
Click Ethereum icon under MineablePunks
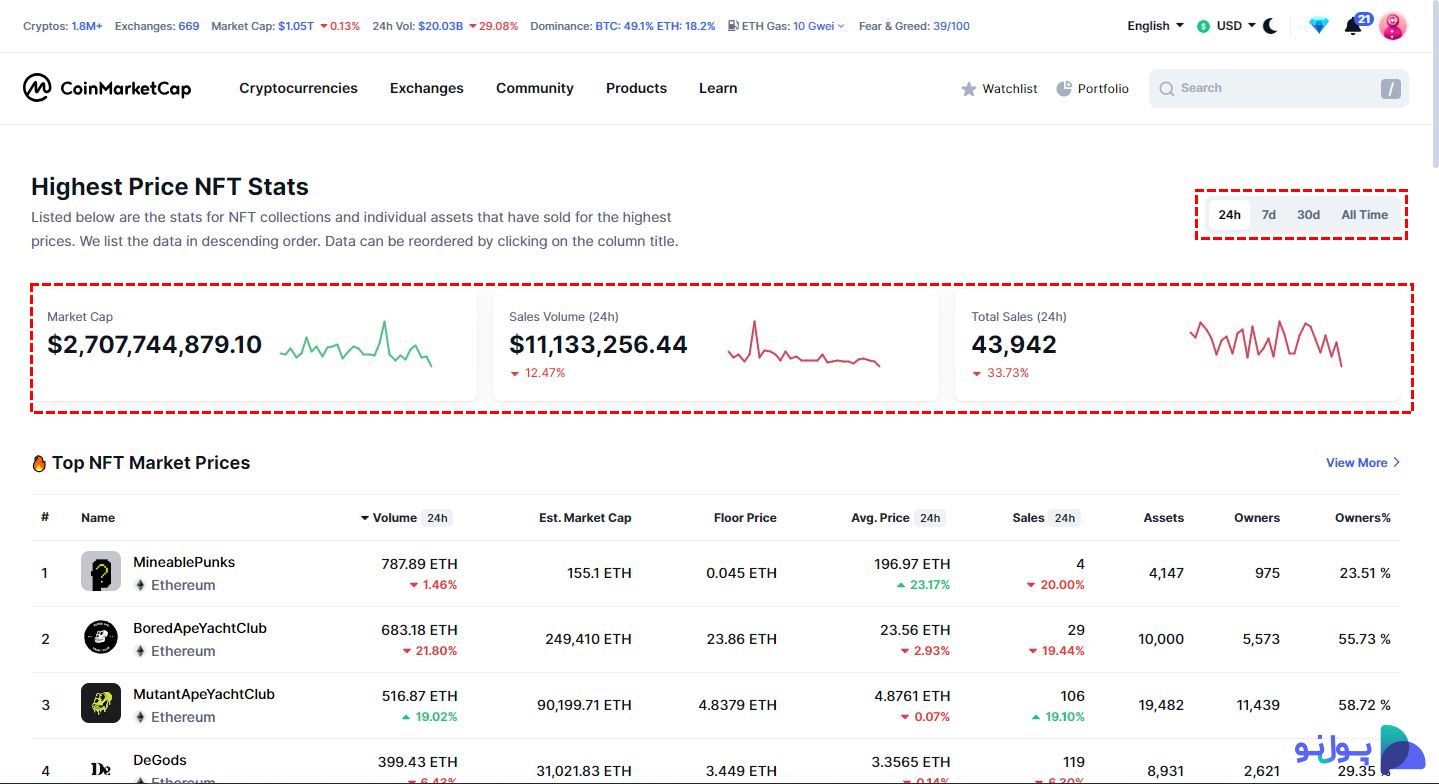point(140,585)
